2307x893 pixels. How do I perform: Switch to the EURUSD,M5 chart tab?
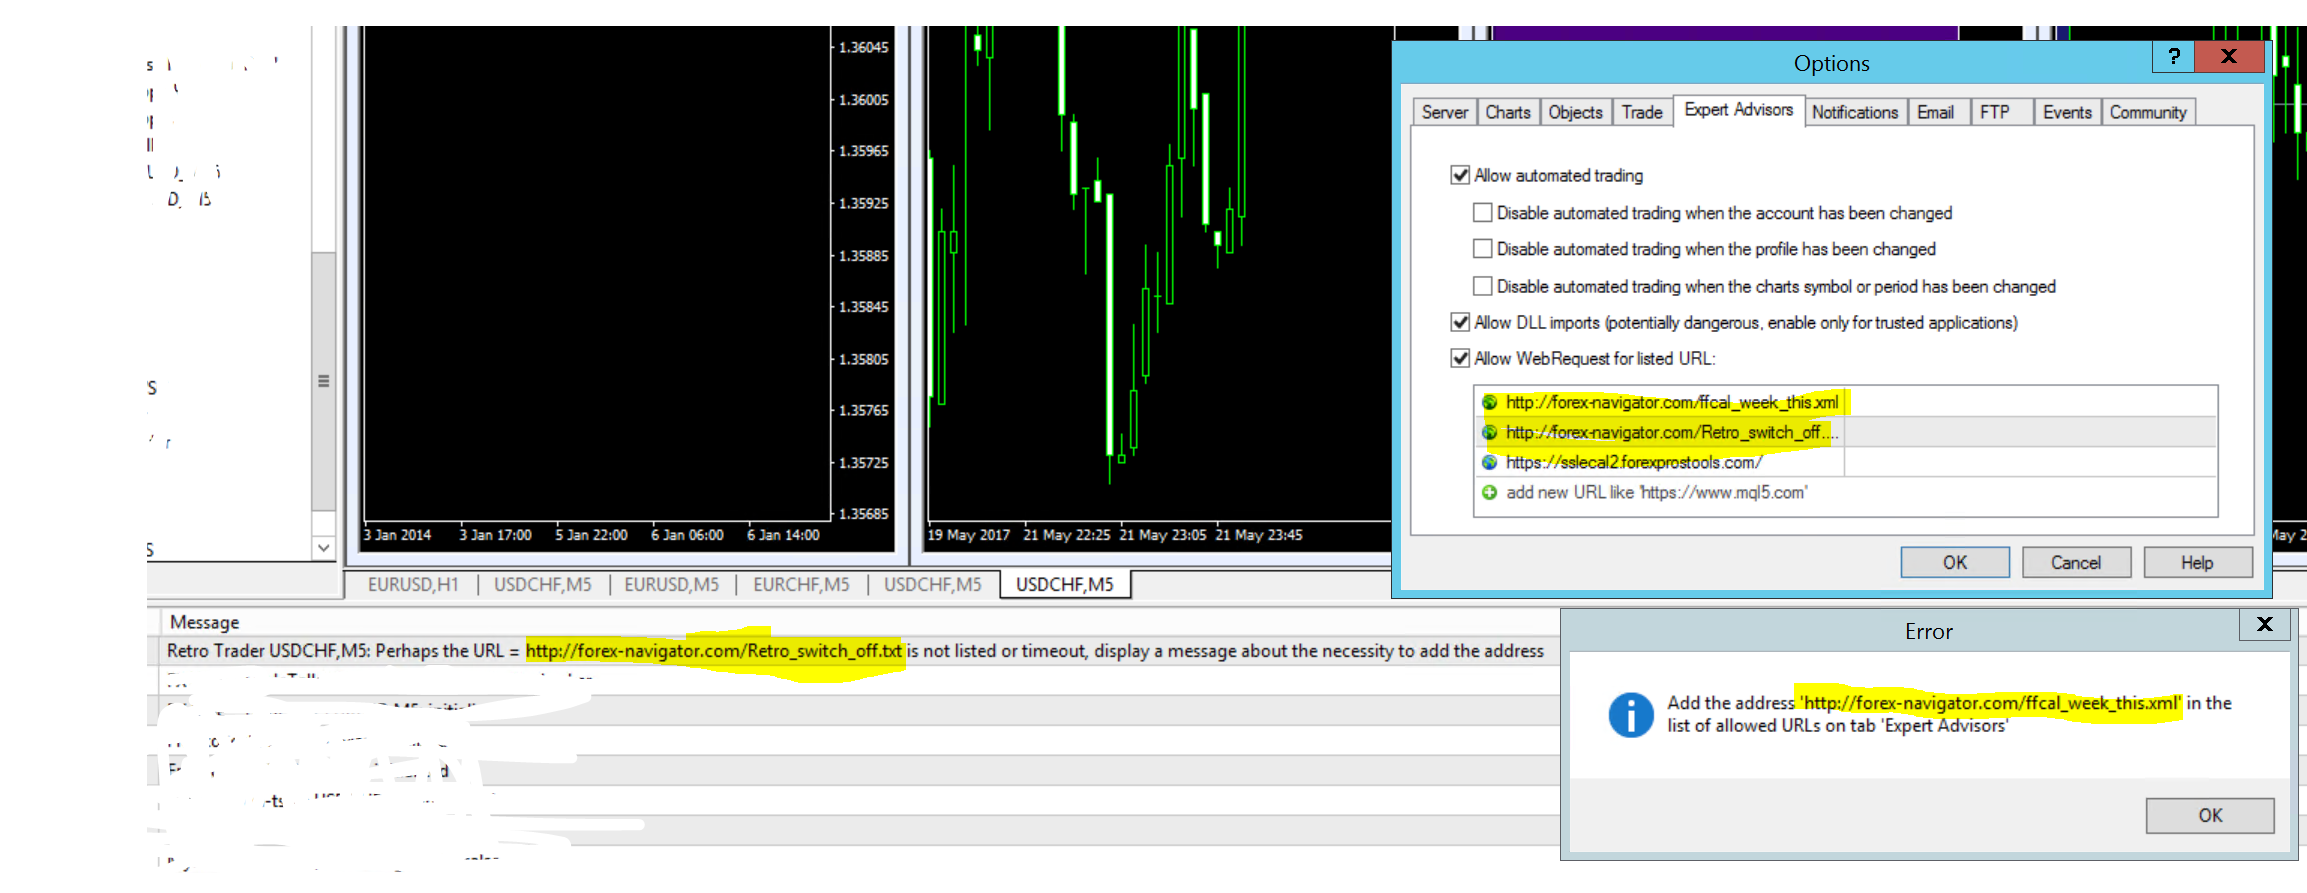coord(672,584)
